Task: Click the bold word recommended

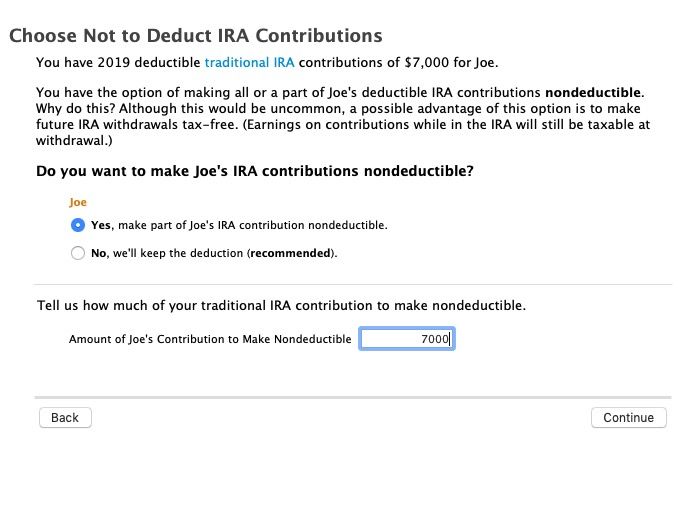Action: coord(290,253)
